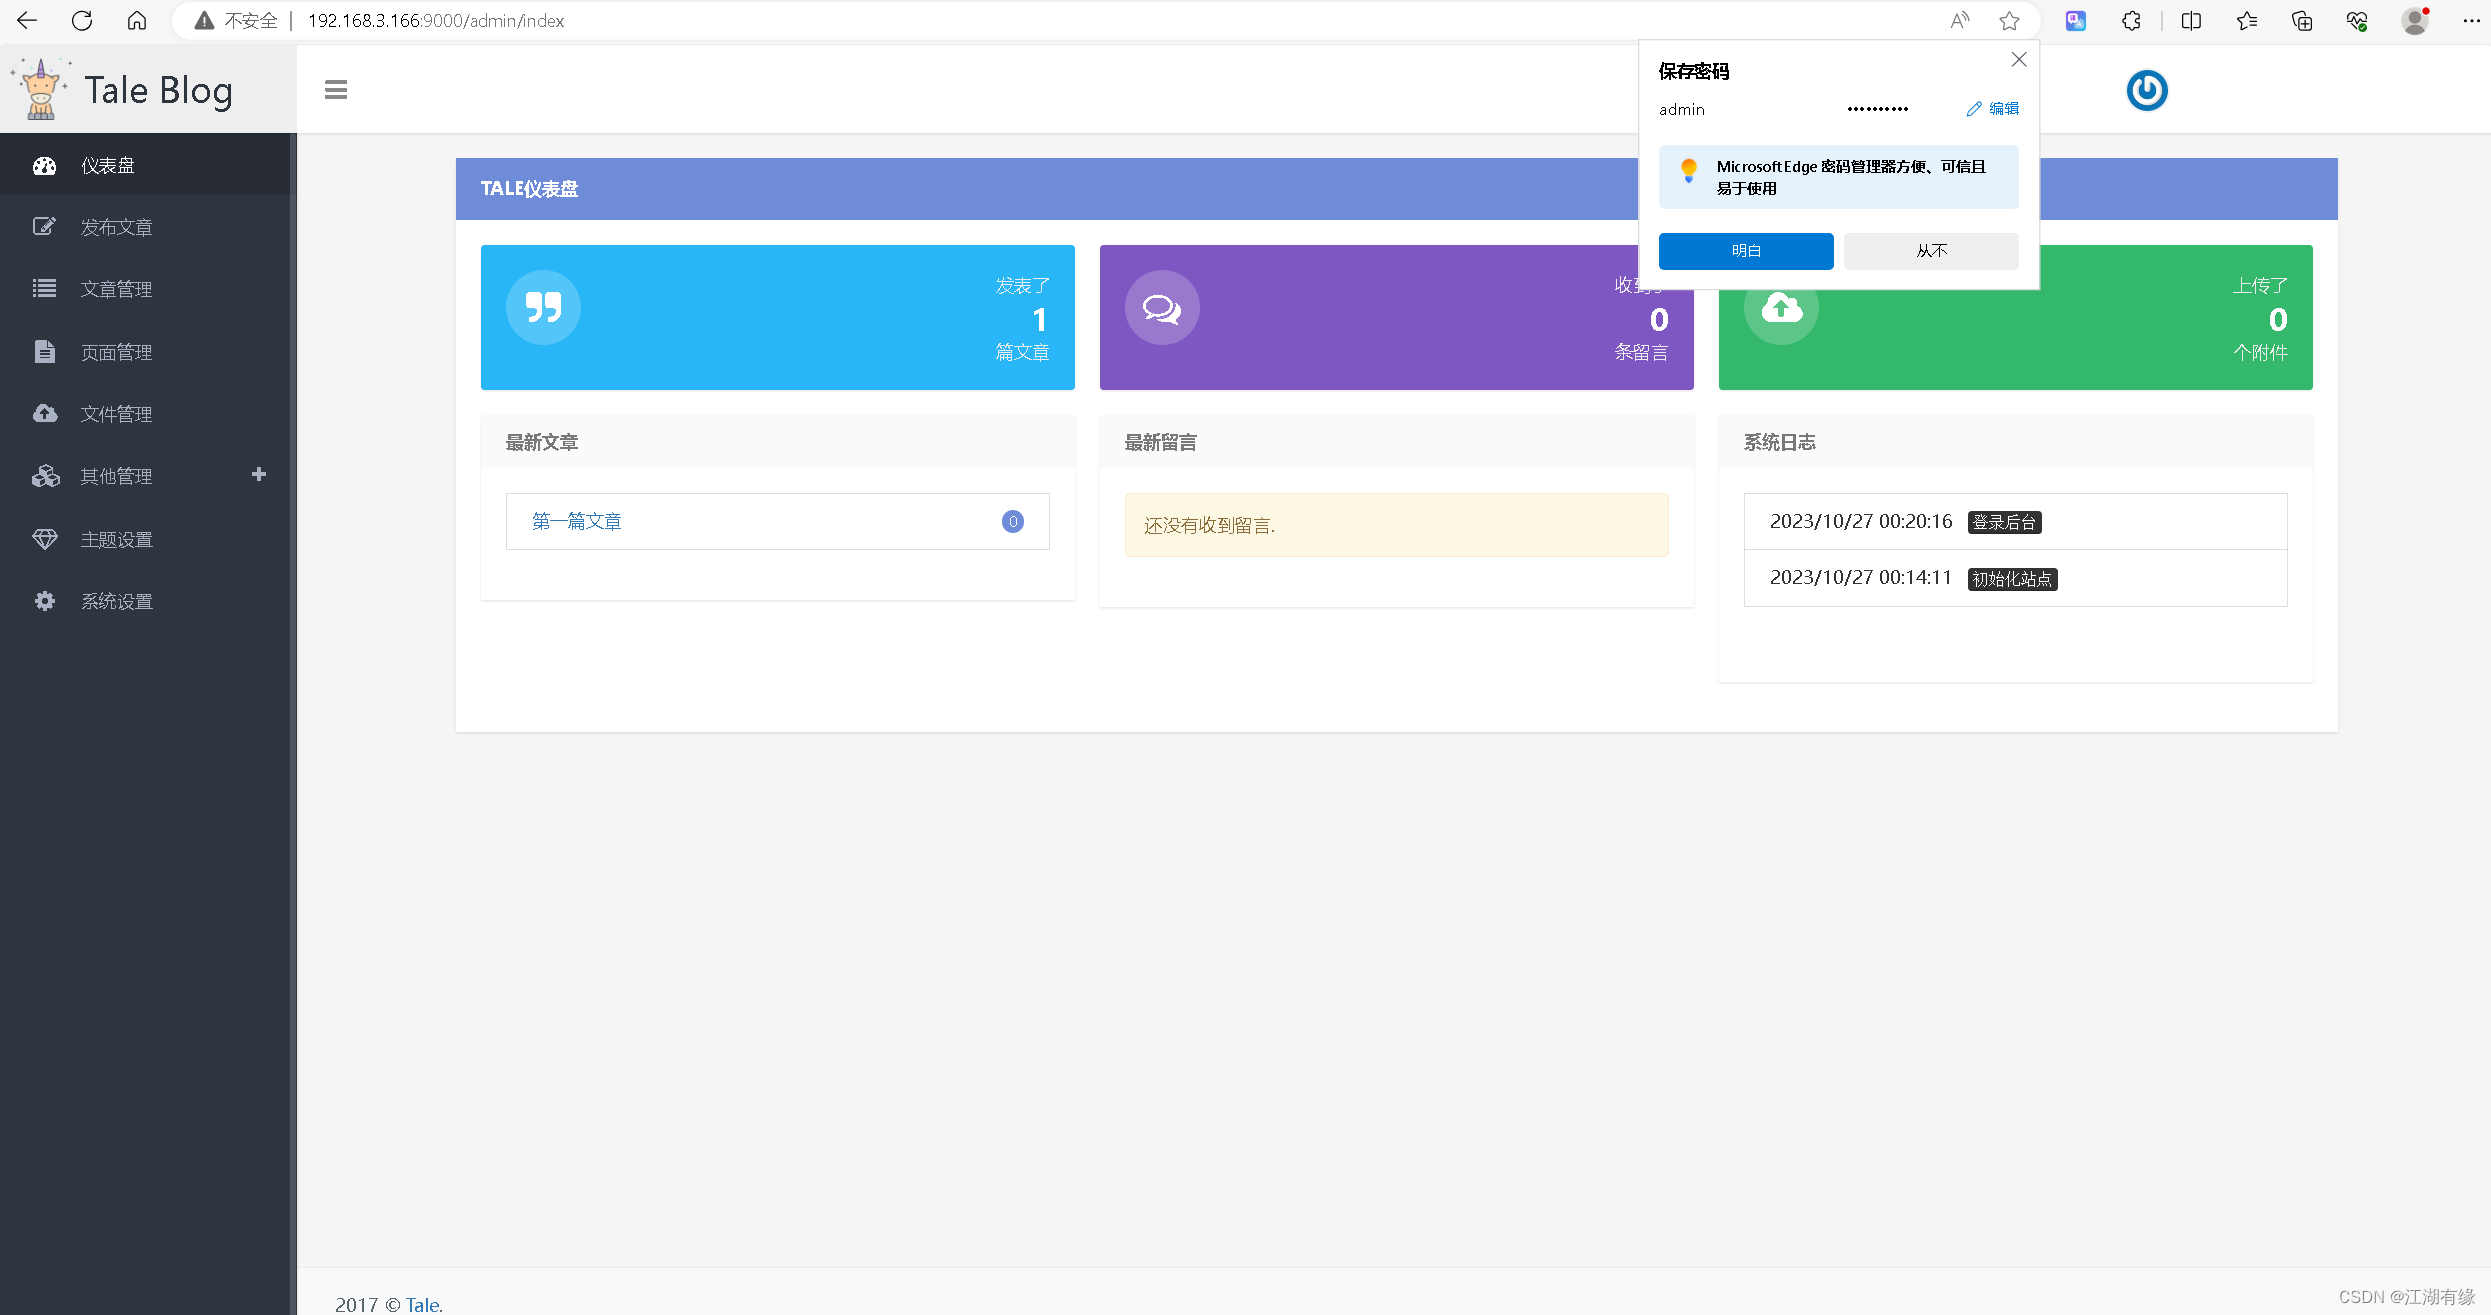Click the admin username in password popup
Image resolution: width=2491 pixels, height=1315 pixels.
click(x=1681, y=110)
